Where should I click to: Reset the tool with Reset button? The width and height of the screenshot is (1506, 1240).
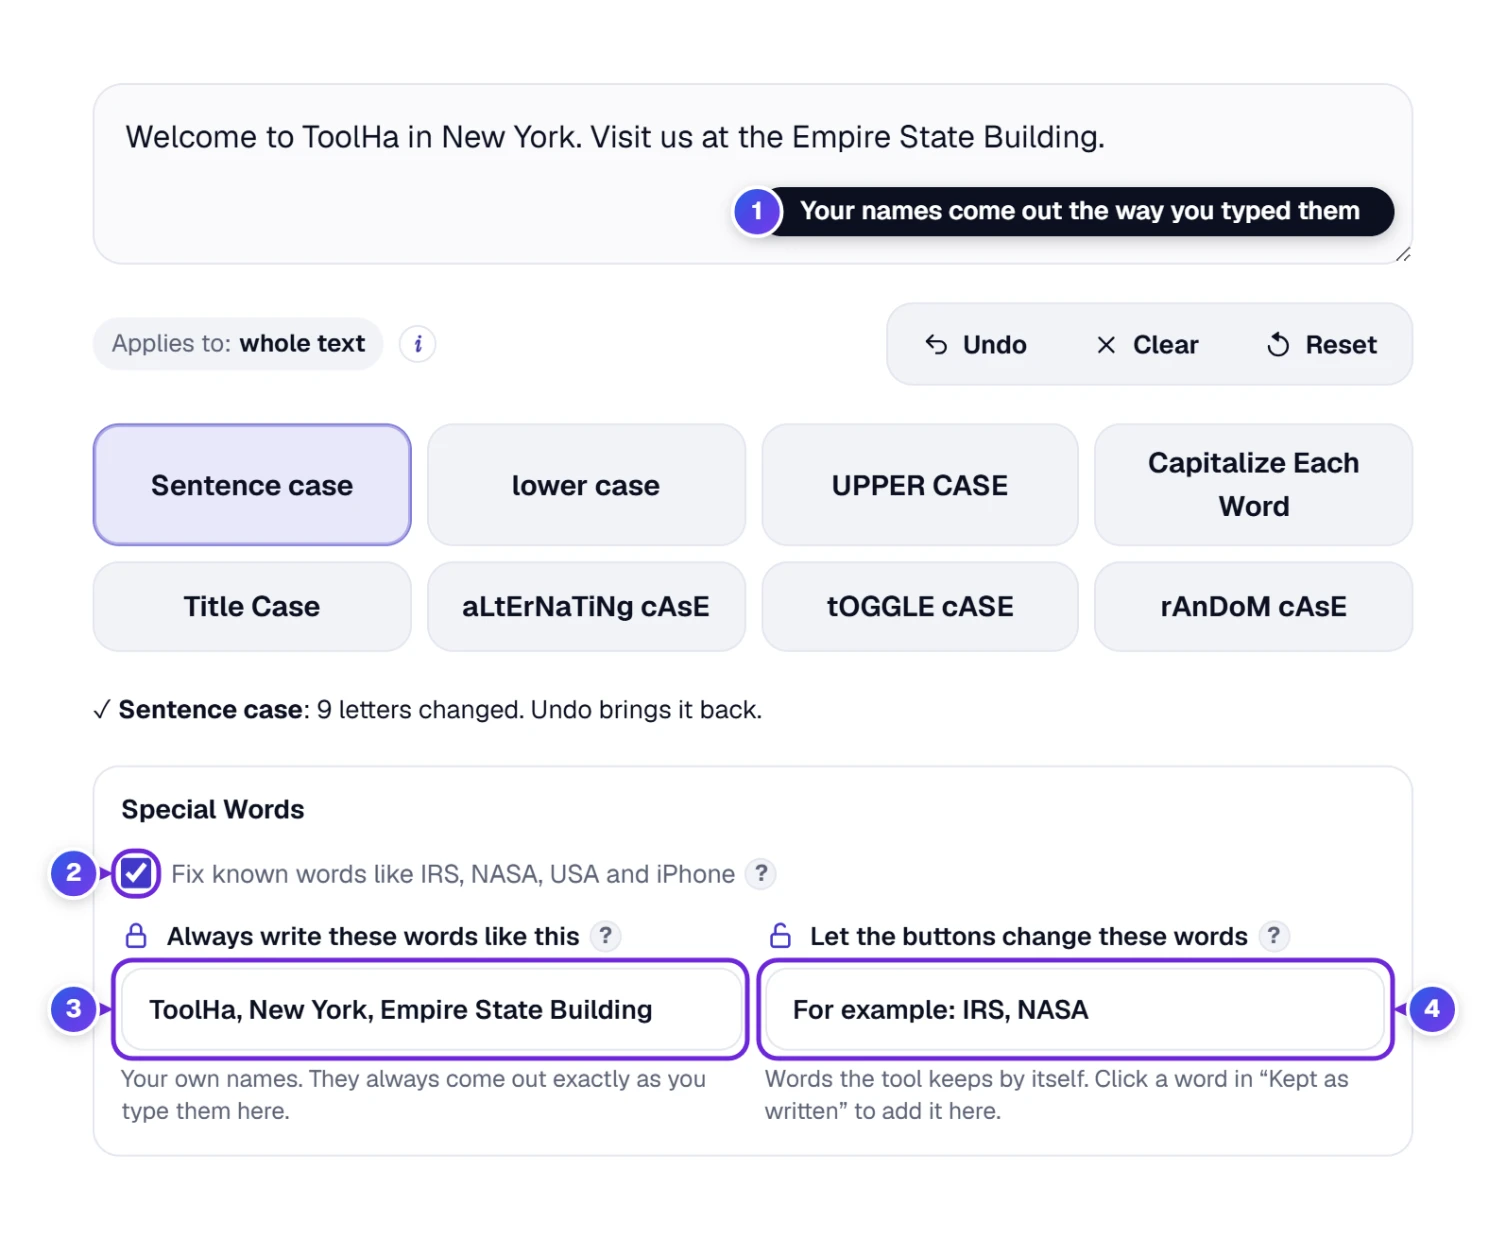click(x=1322, y=345)
